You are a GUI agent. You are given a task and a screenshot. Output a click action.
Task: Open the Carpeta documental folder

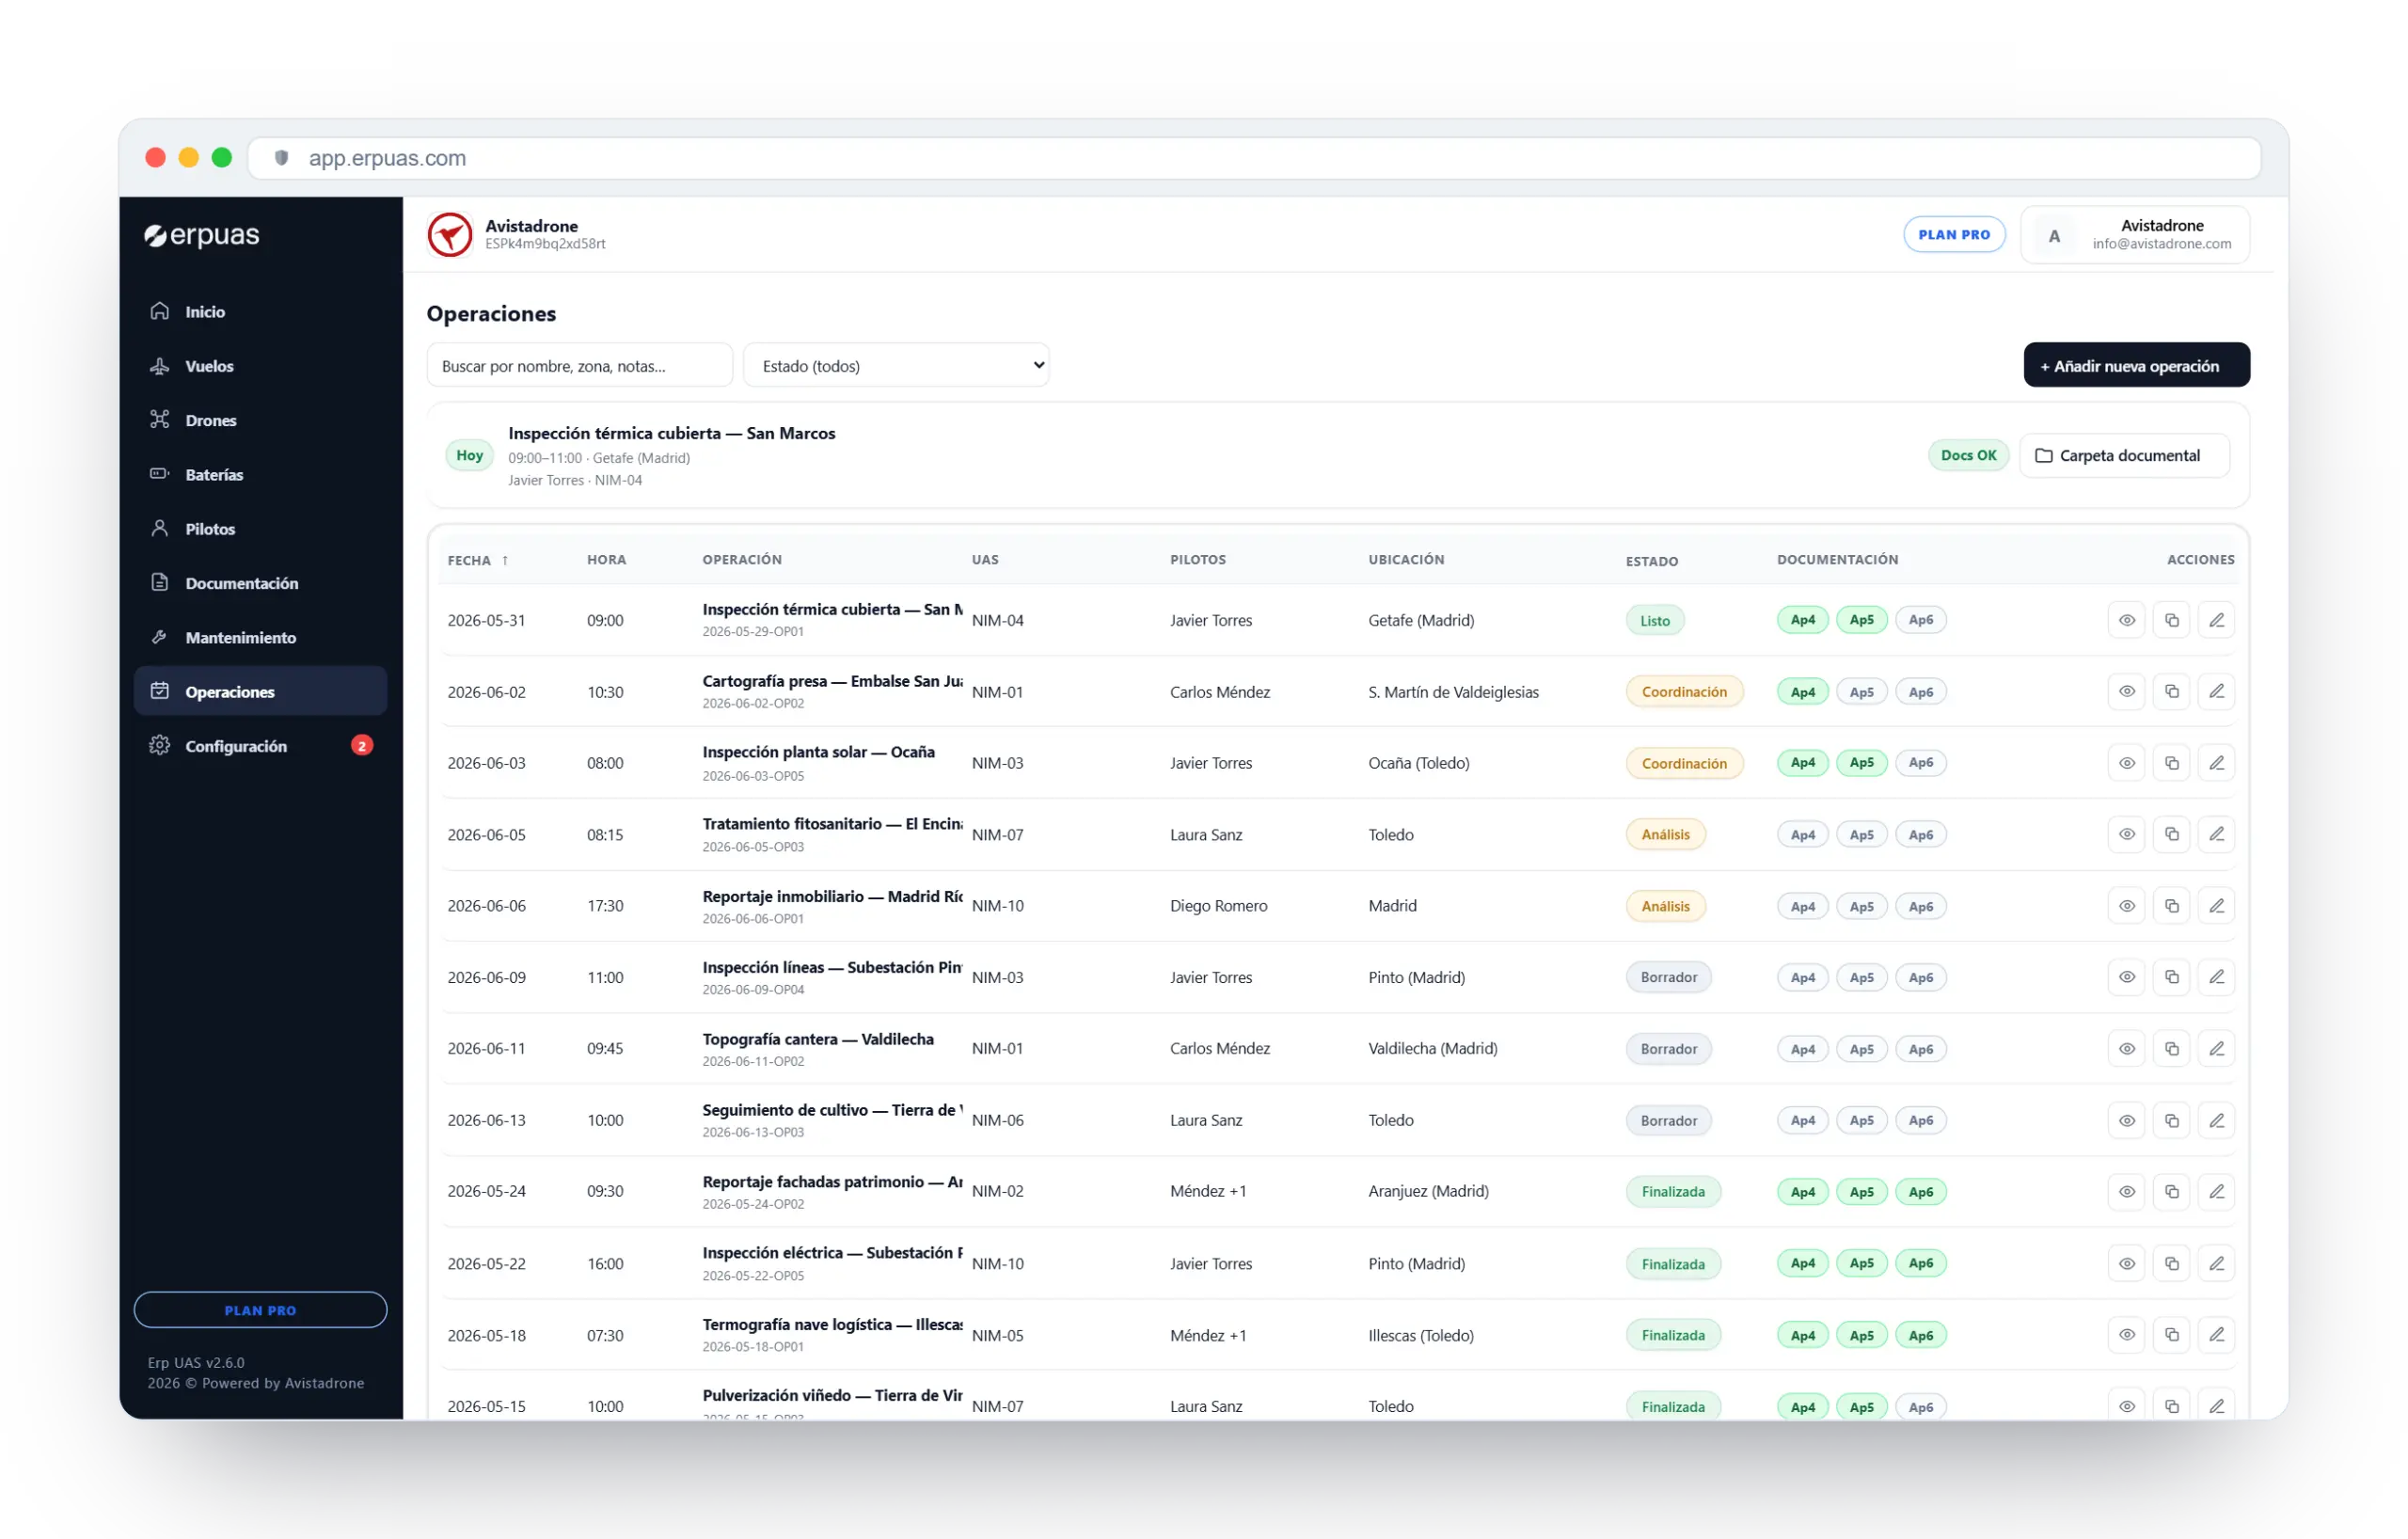point(2124,456)
